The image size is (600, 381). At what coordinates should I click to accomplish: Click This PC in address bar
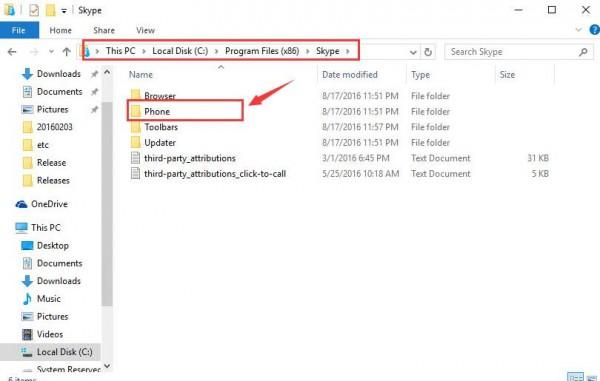121,51
